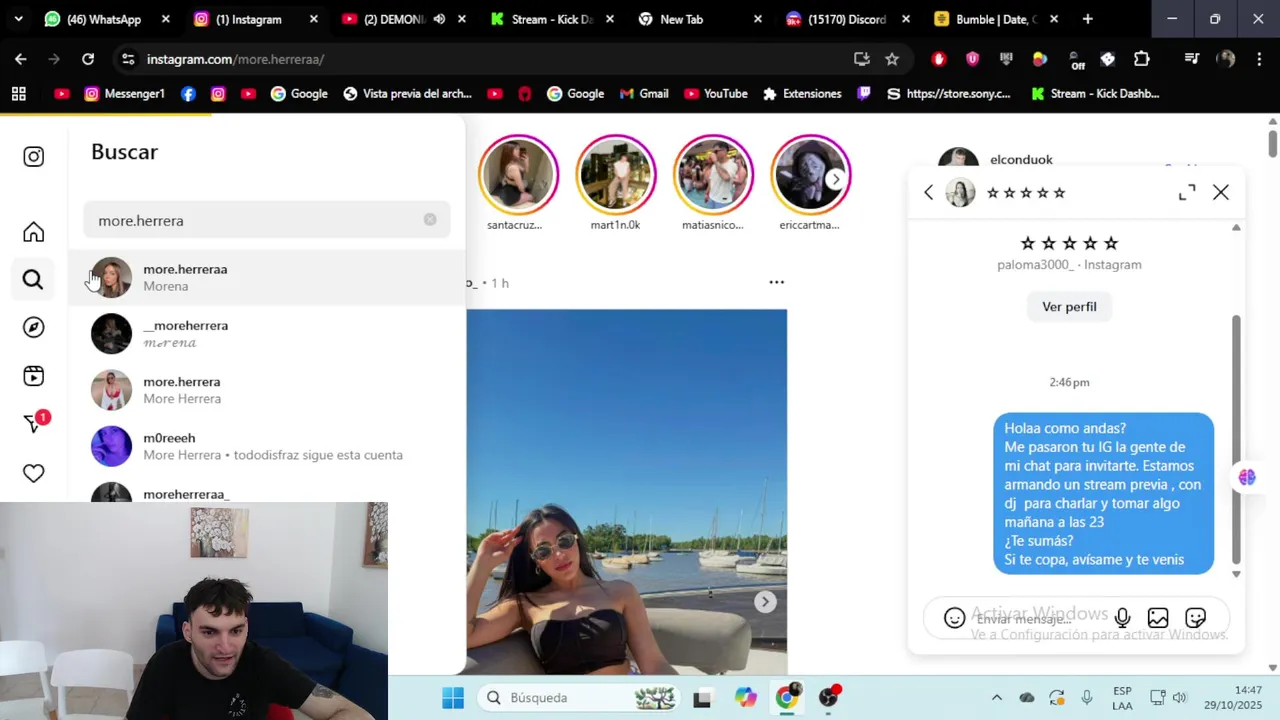Select the m0reeeh search result
Screen dimensions: 1280x720
[x=267, y=446]
